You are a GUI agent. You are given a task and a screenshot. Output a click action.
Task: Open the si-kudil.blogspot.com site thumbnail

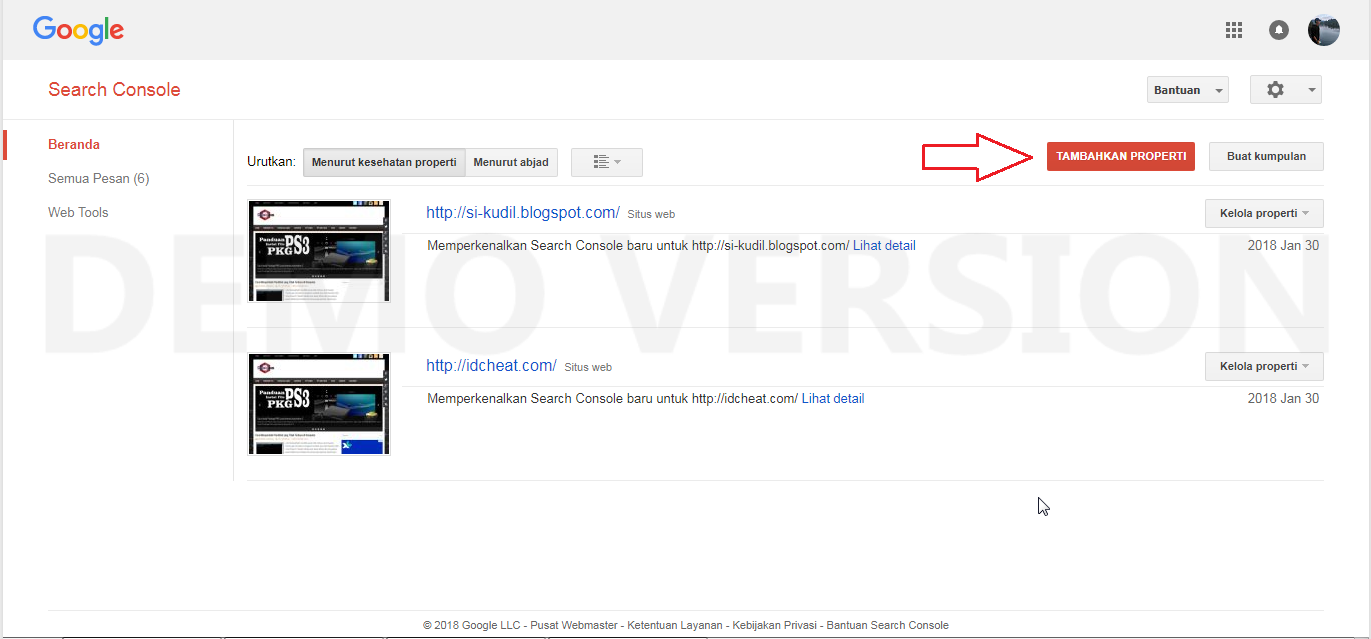(x=319, y=250)
